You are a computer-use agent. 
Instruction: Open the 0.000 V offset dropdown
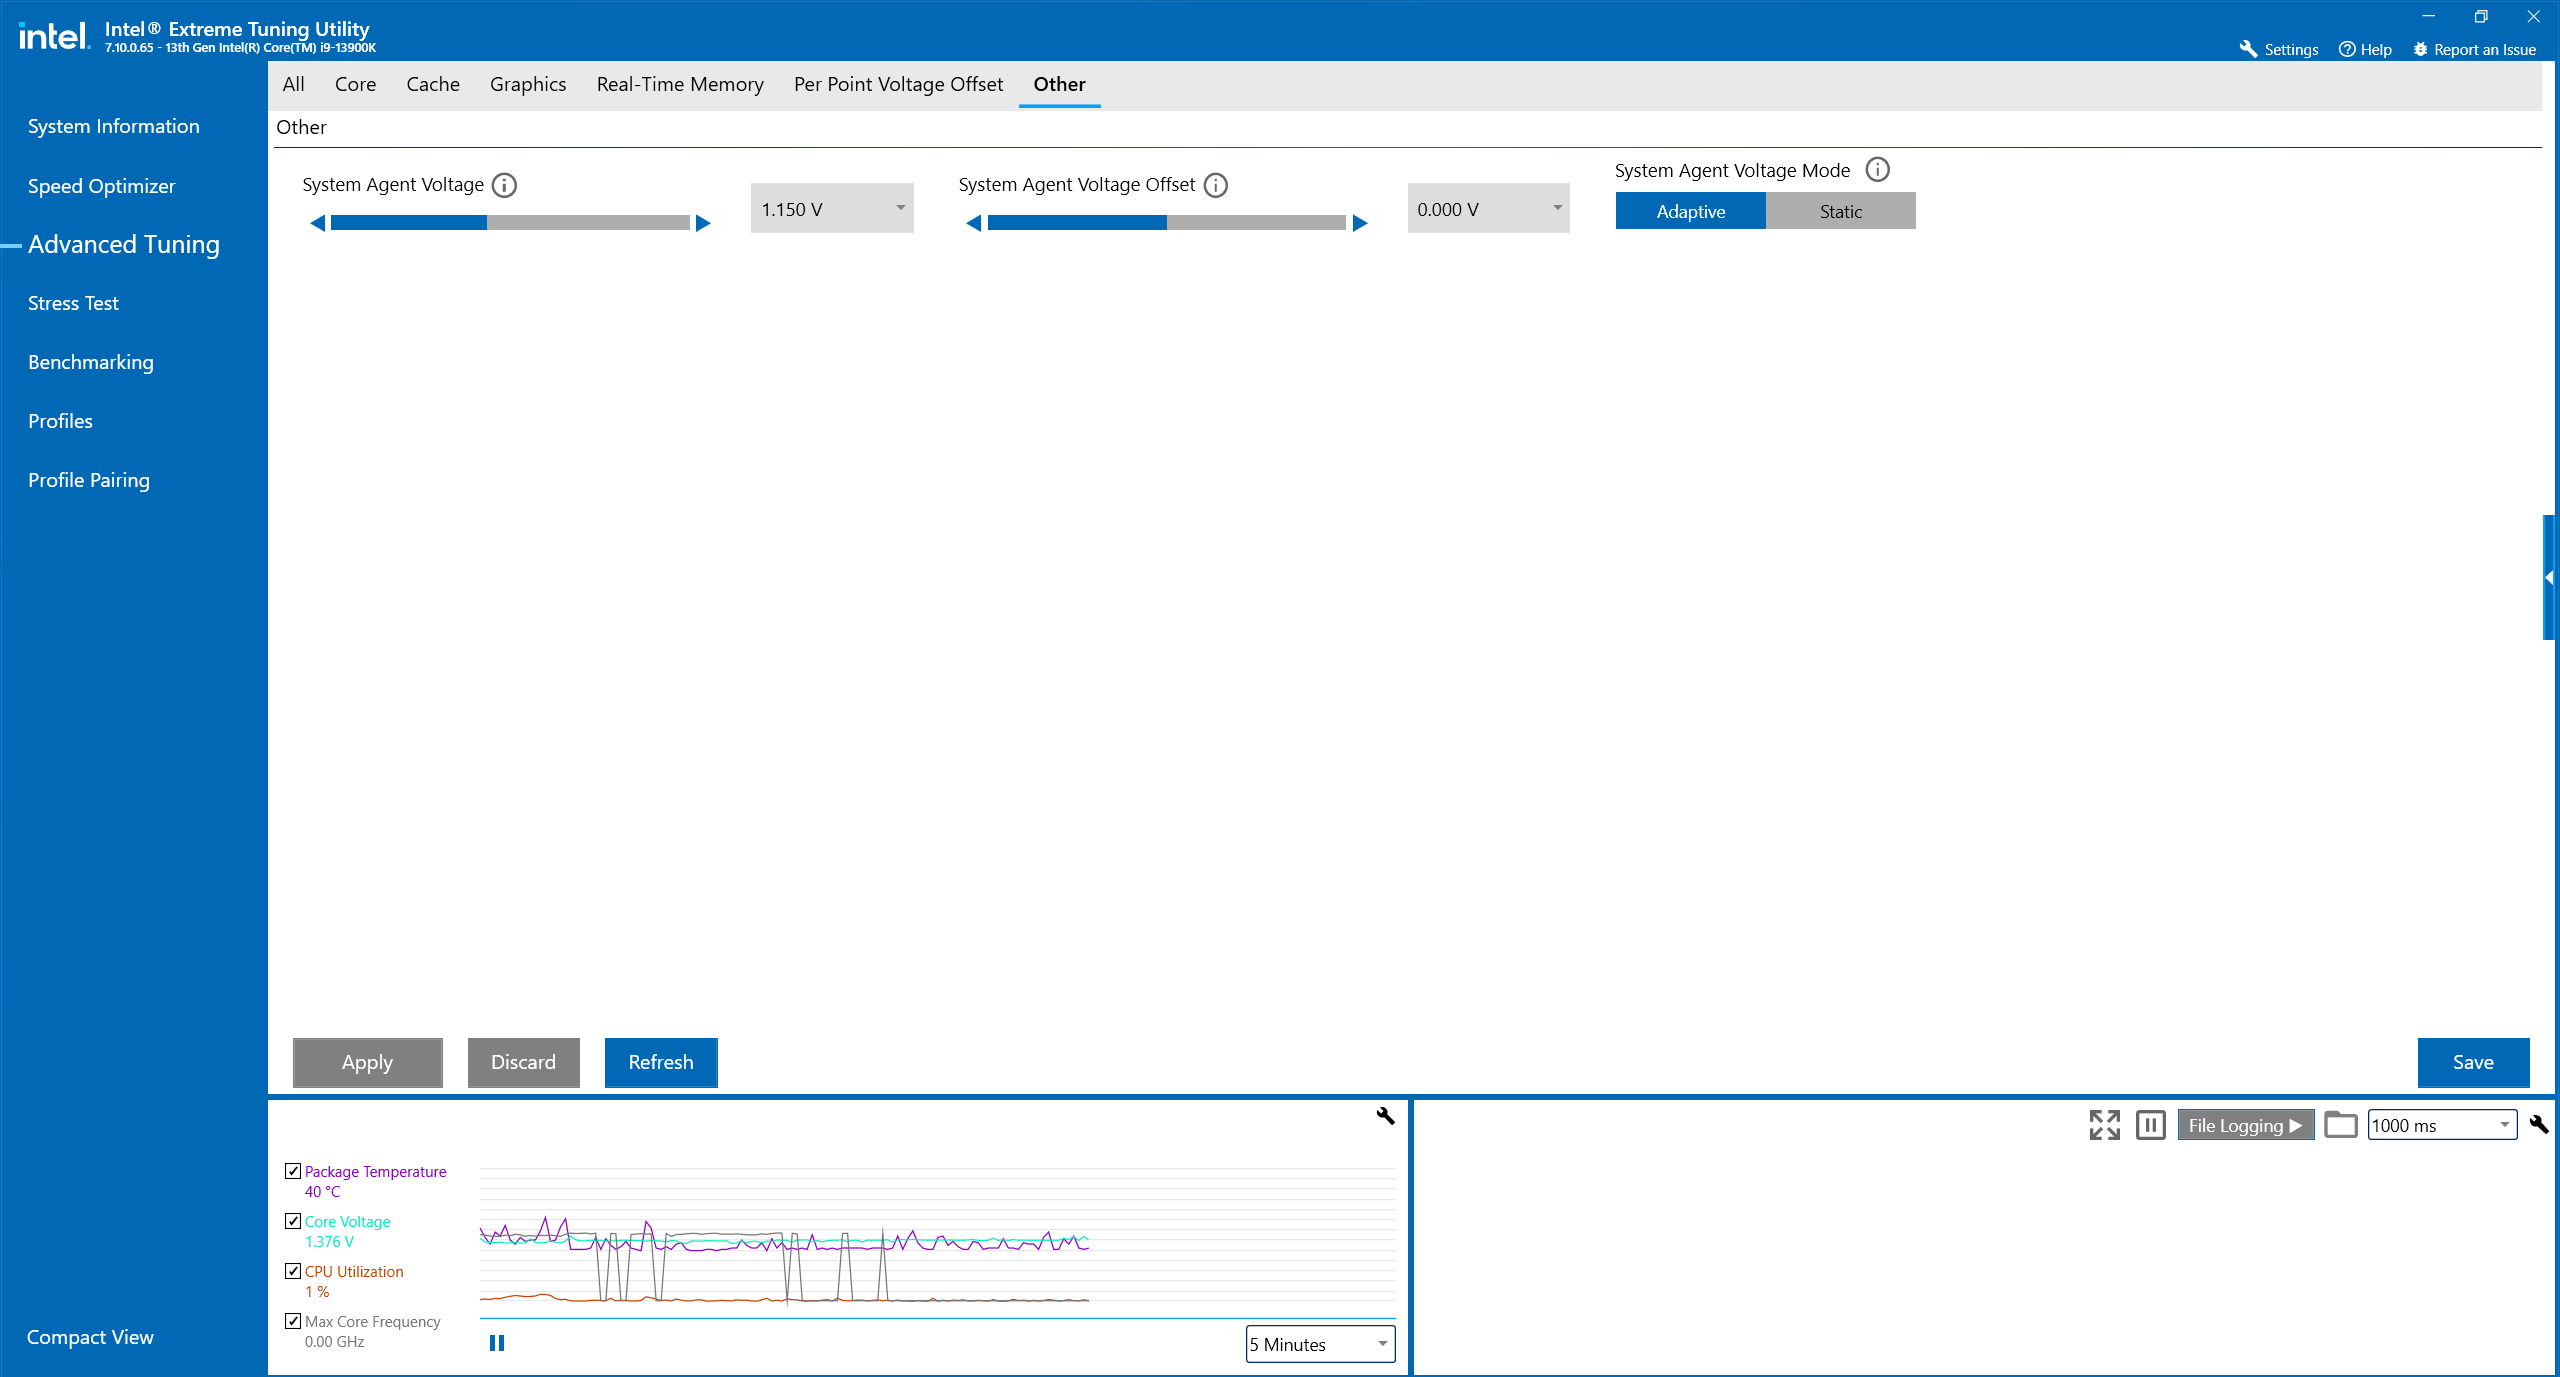click(1489, 208)
